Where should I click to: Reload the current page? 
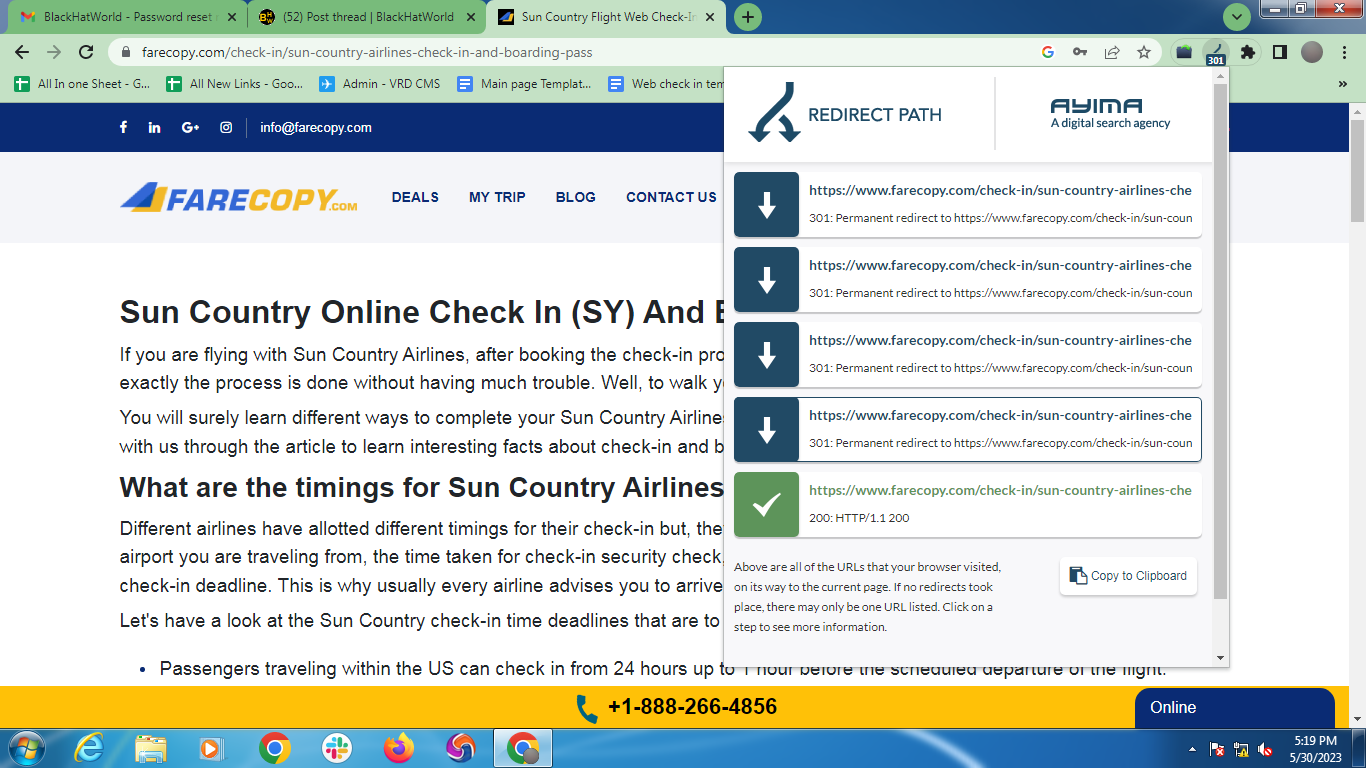86,52
